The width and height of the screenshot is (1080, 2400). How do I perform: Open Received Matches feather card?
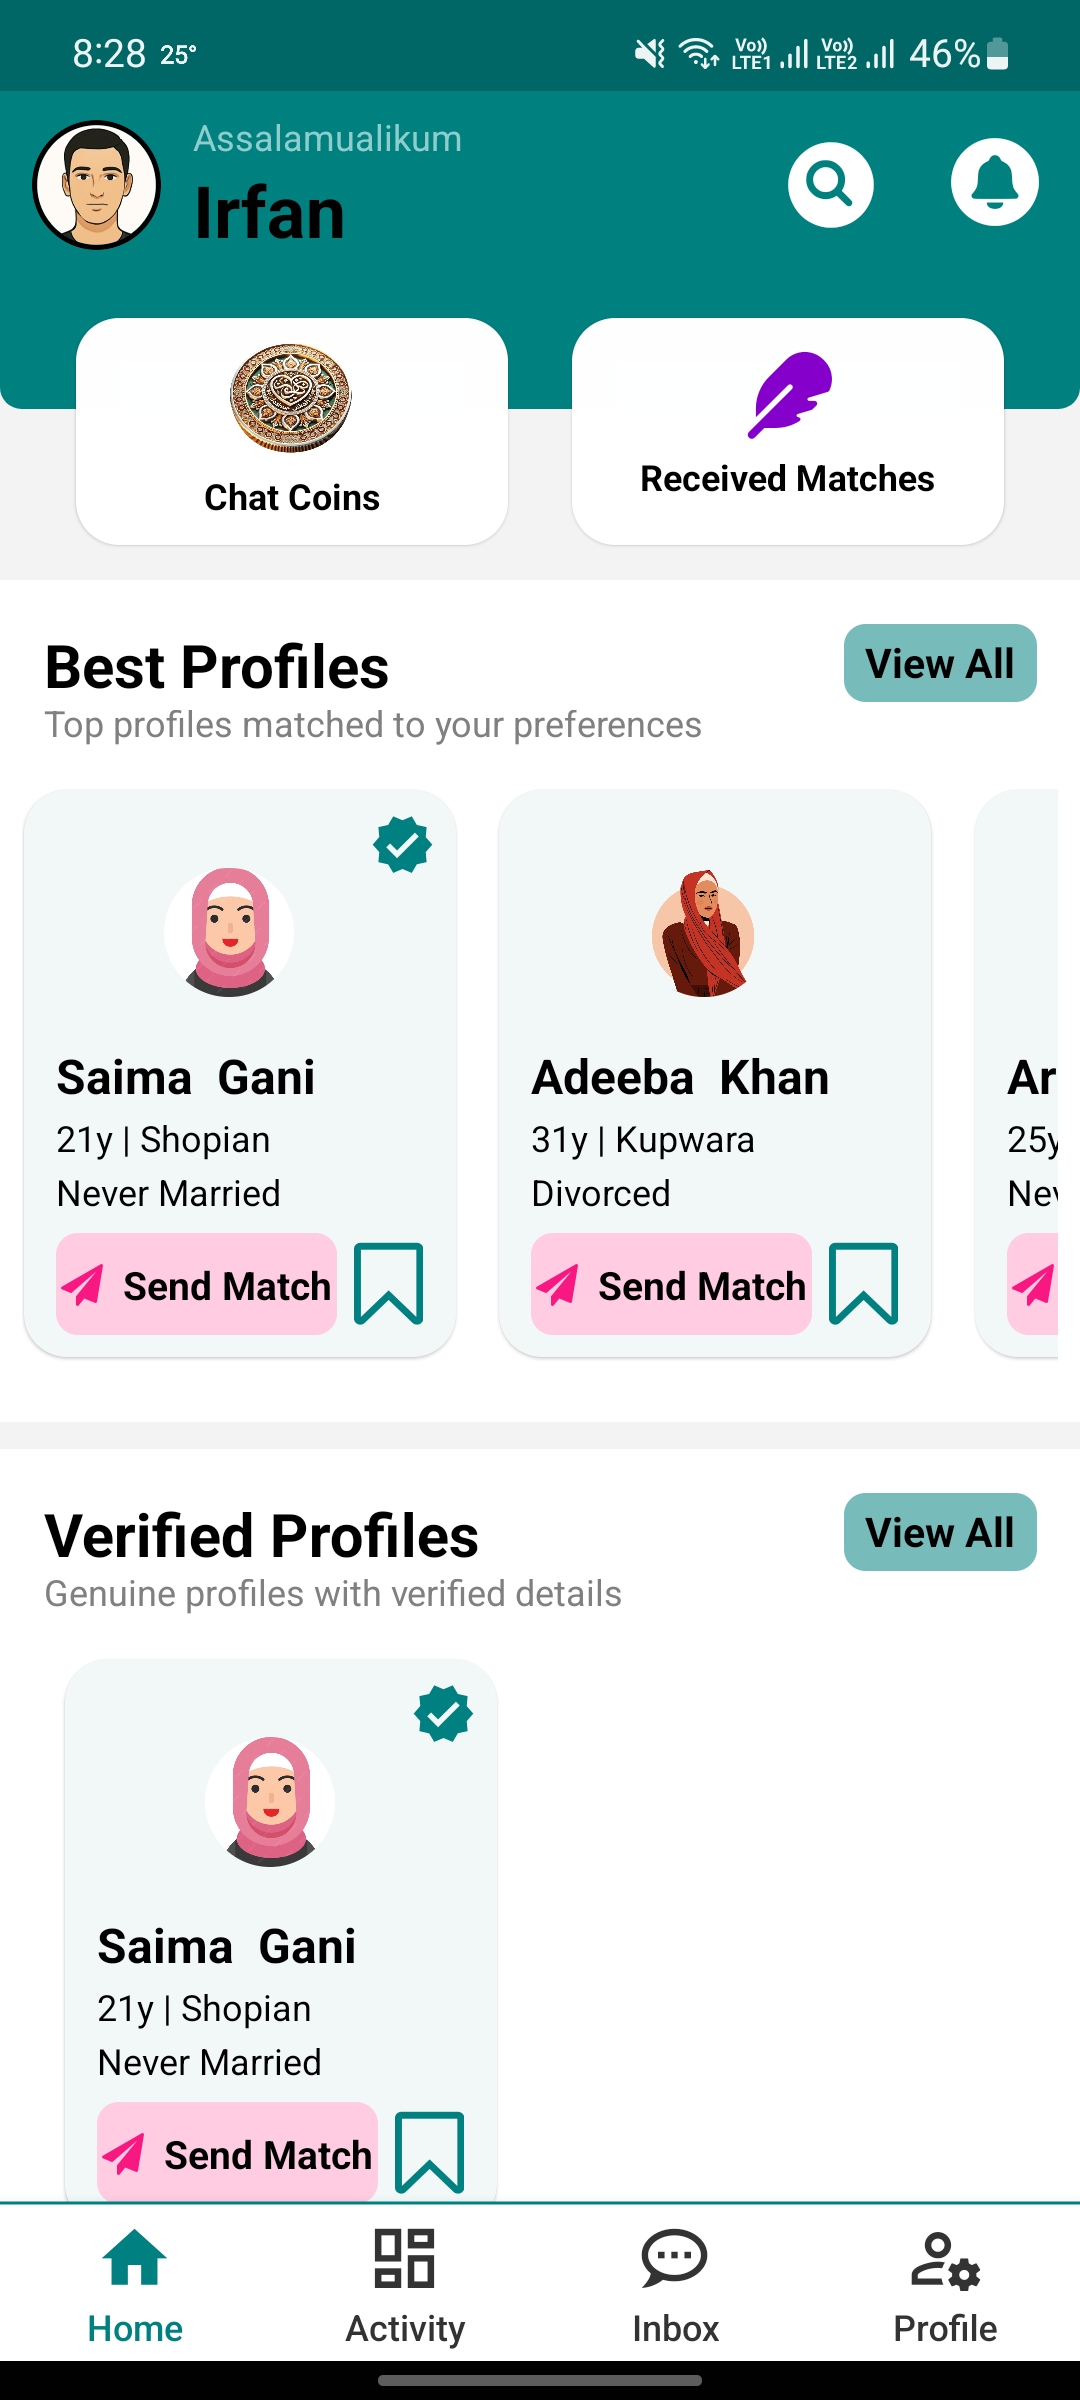pos(788,432)
